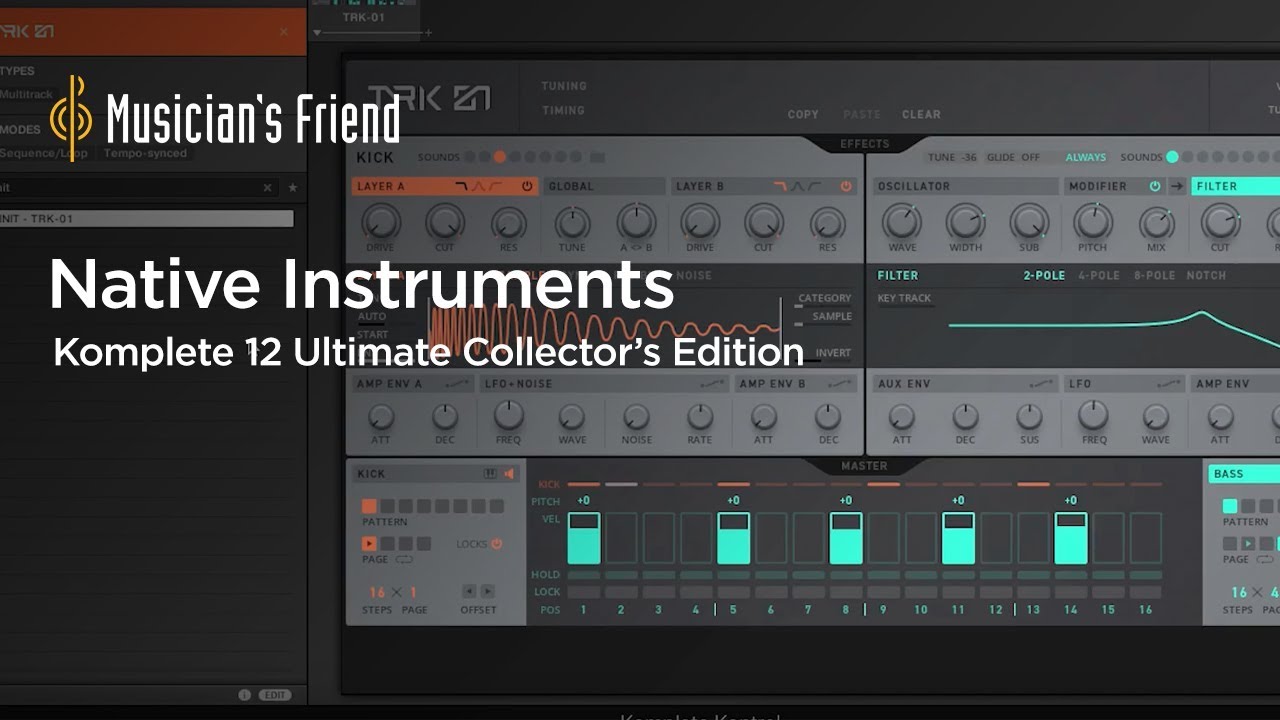Select Layer A low-pass filter shape icon
This screenshot has height=720, width=1280.
pos(462,186)
